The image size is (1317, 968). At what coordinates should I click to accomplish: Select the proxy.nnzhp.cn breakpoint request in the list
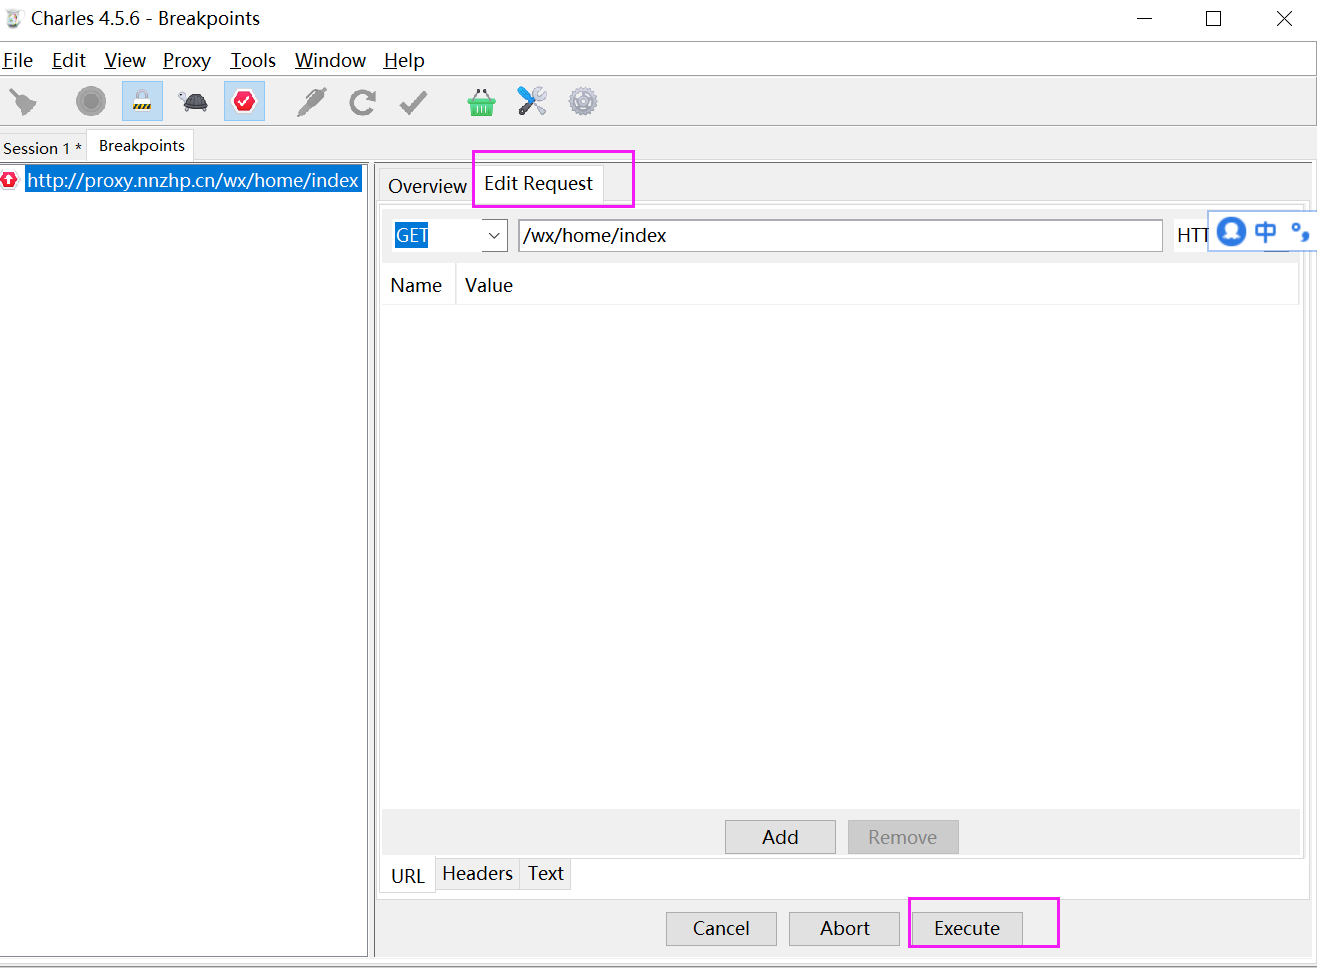(x=193, y=180)
